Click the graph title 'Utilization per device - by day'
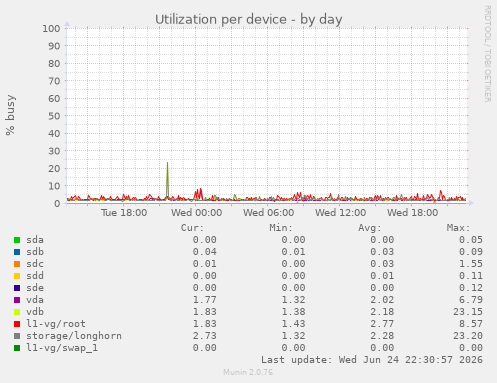Image resolution: width=497 pixels, height=383 pixels. (249, 20)
